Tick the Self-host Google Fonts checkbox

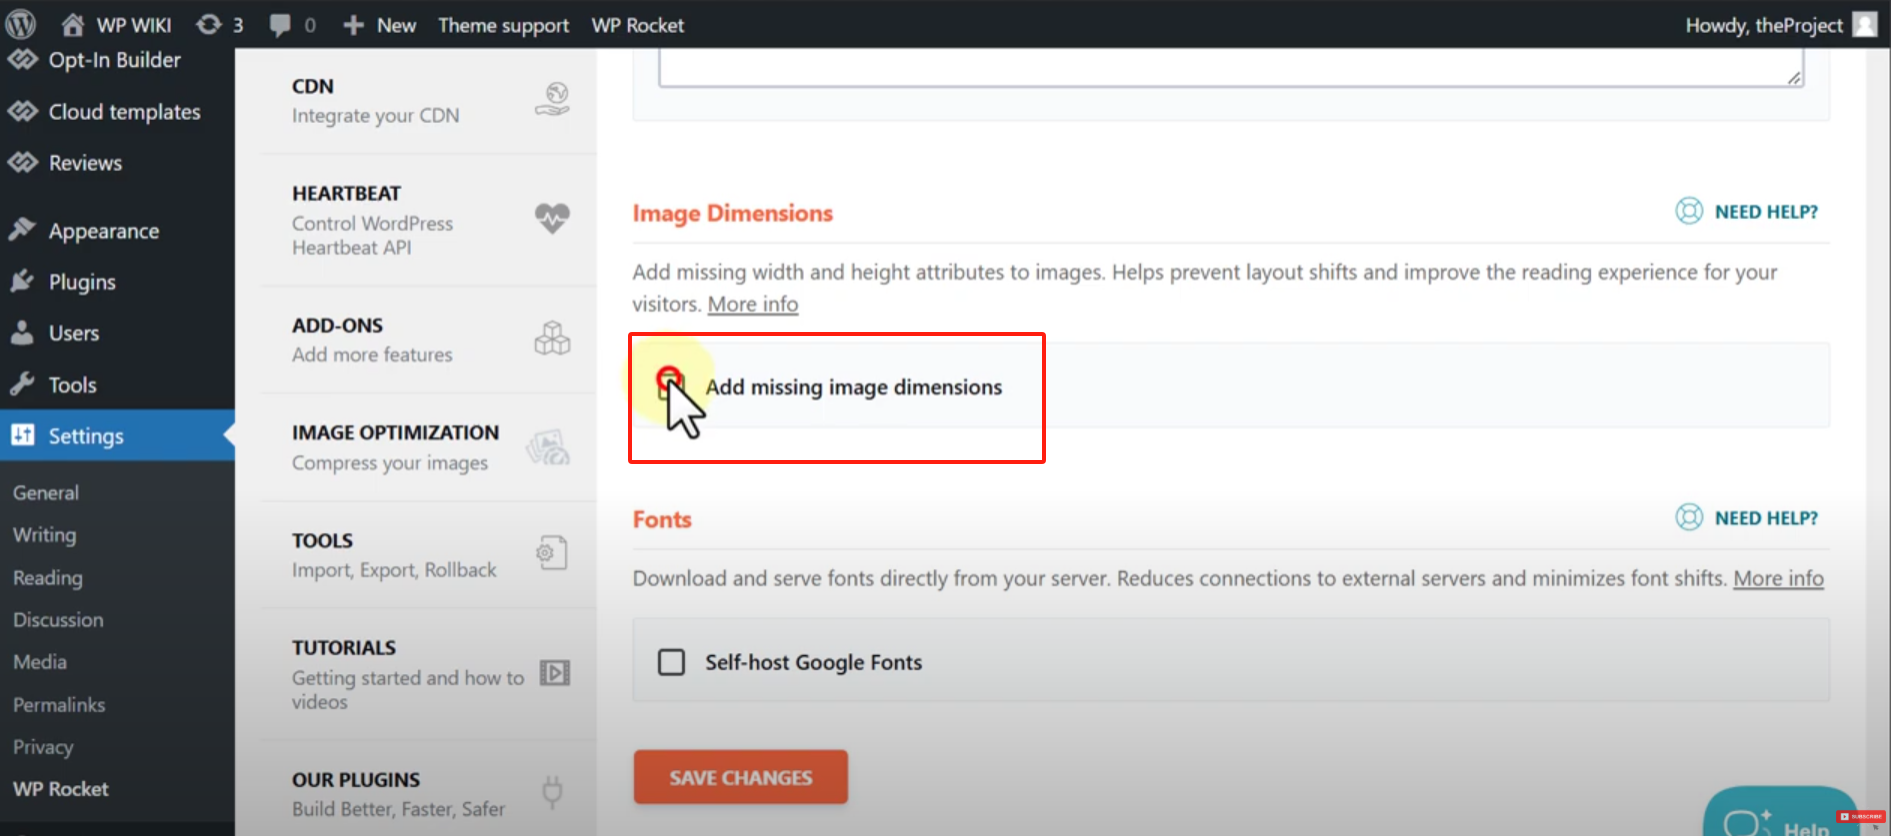point(671,662)
